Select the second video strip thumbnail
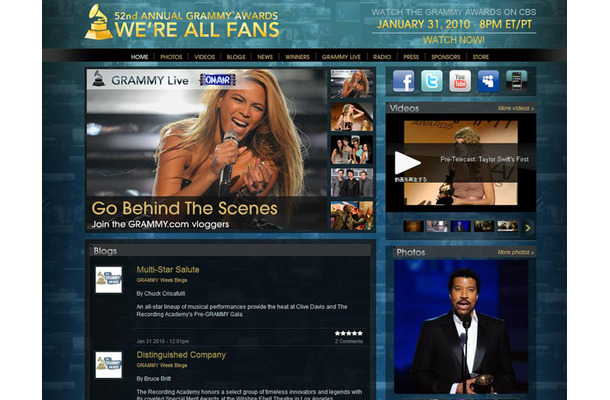 437,226
